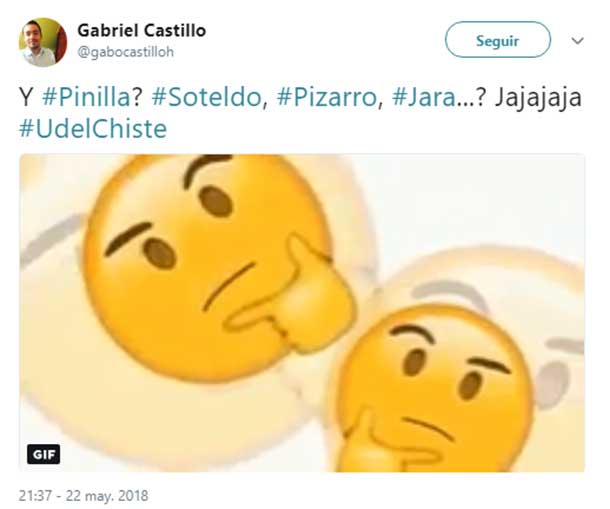Open the #UdelChiste hashtag
610x509 pixels.
coord(93,128)
